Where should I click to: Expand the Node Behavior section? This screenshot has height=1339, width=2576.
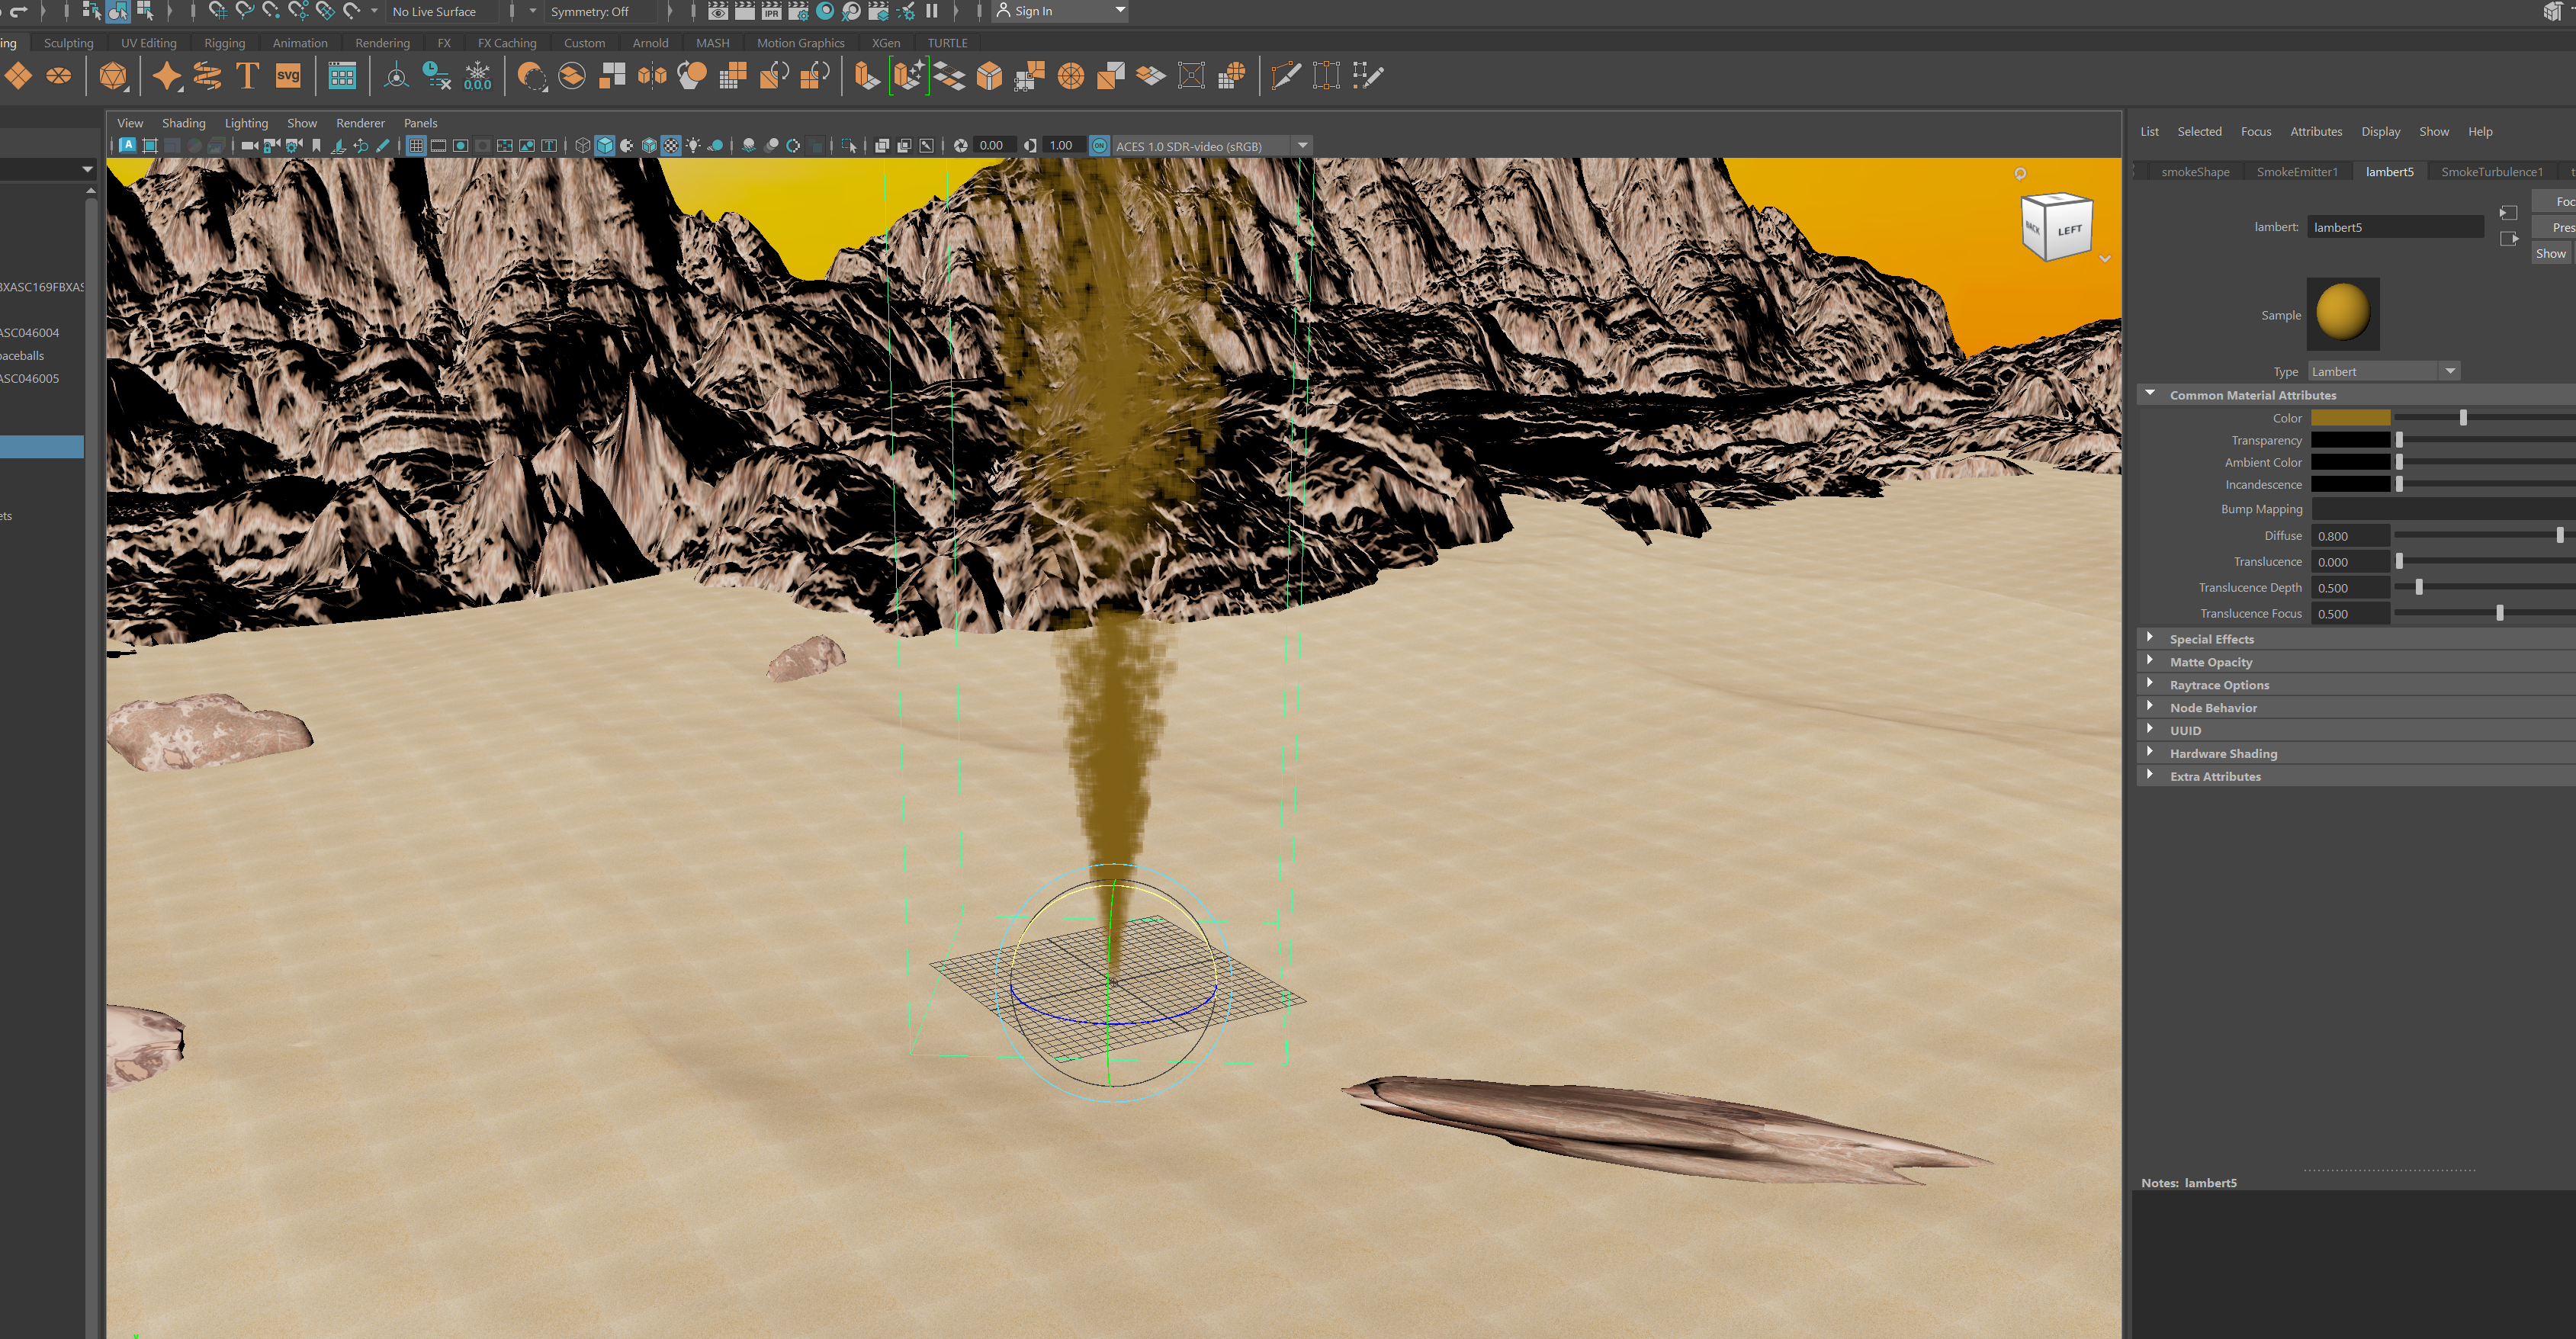(x=2150, y=707)
